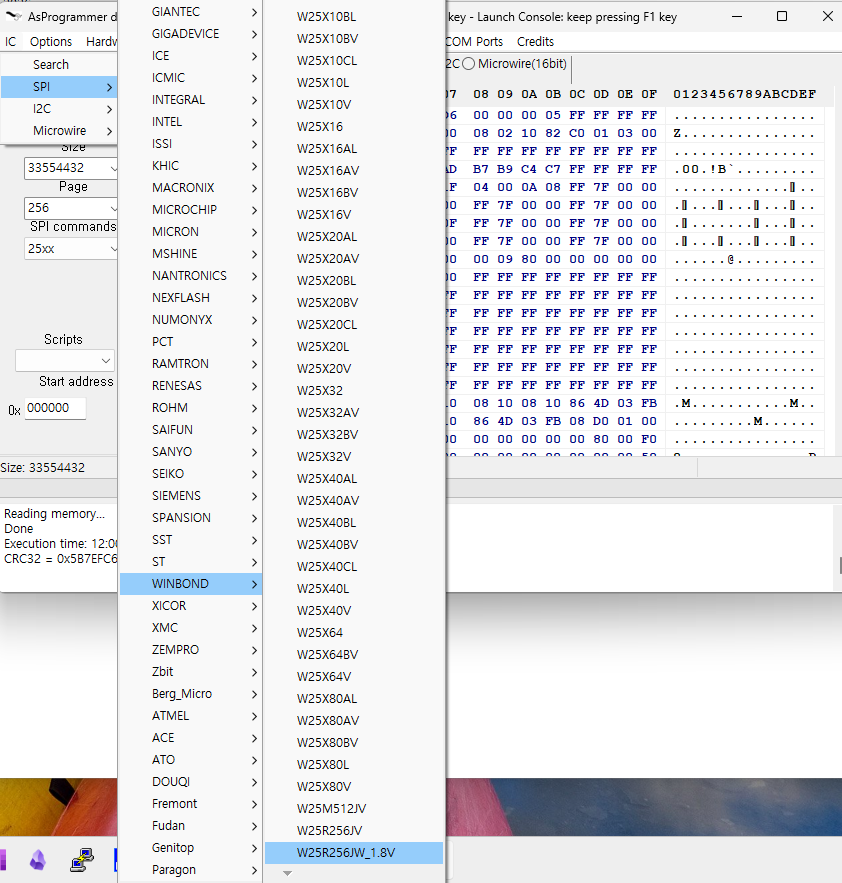Open the purple gem taskbar icon

point(38,860)
